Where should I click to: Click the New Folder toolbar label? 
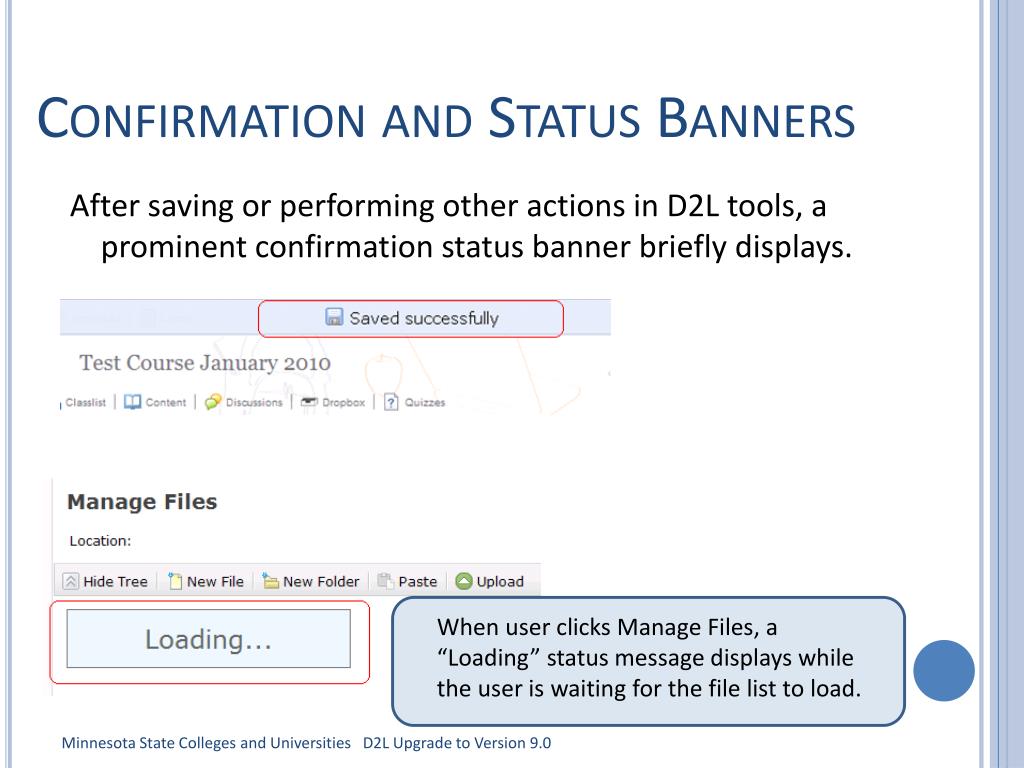tap(321, 581)
